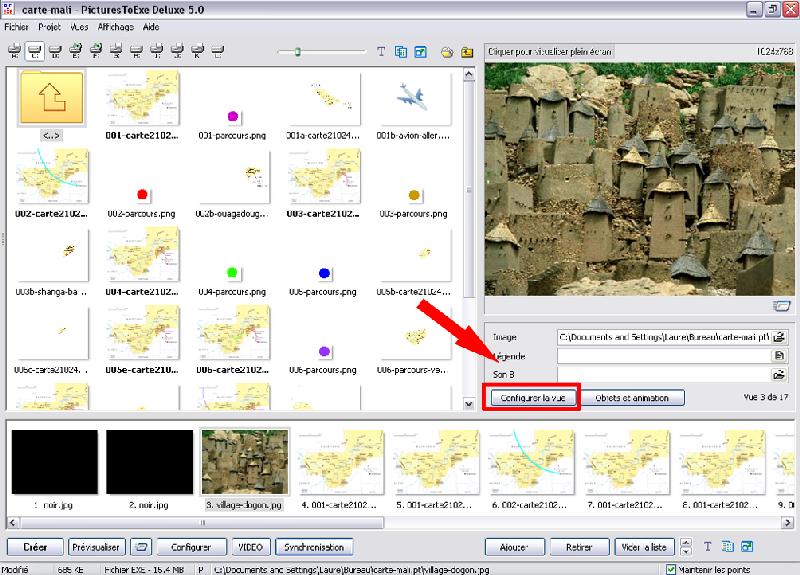Image resolution: width=800 pixels, height=575 pixels.
Task: Click window view icon in bottom right toolbar
Action: (x=747, y=546)
